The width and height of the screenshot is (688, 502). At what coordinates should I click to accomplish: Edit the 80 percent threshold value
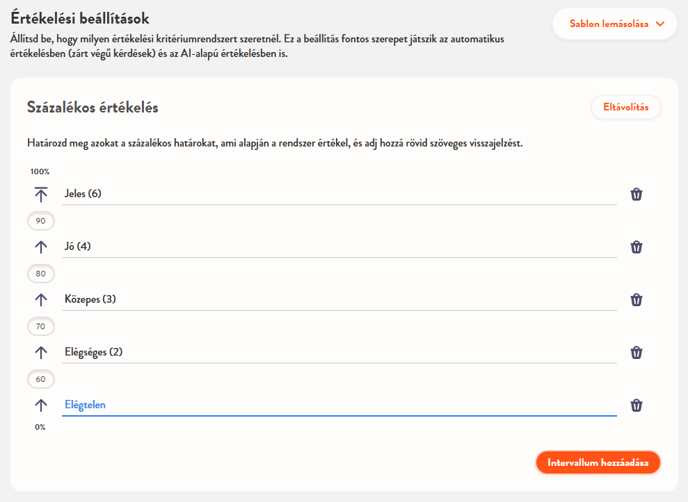[41, 273]
